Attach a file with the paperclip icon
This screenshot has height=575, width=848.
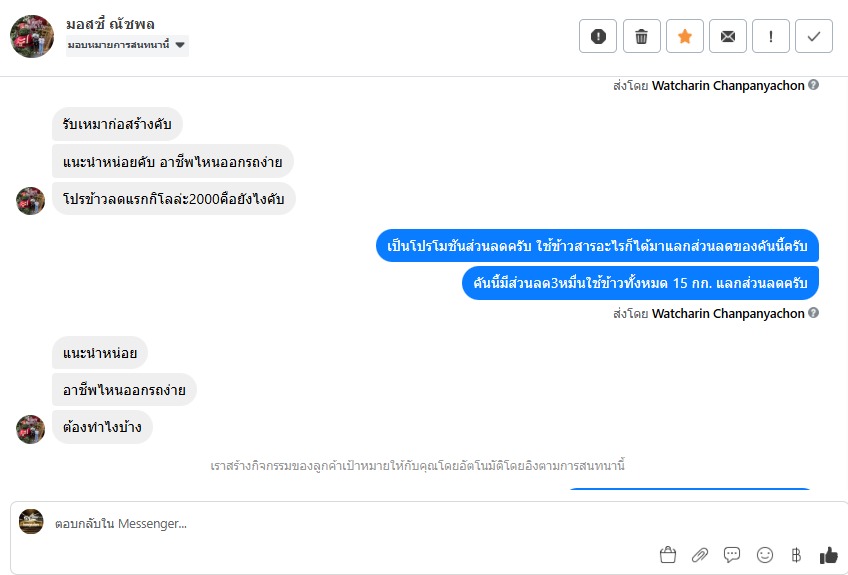pos(700,554)
